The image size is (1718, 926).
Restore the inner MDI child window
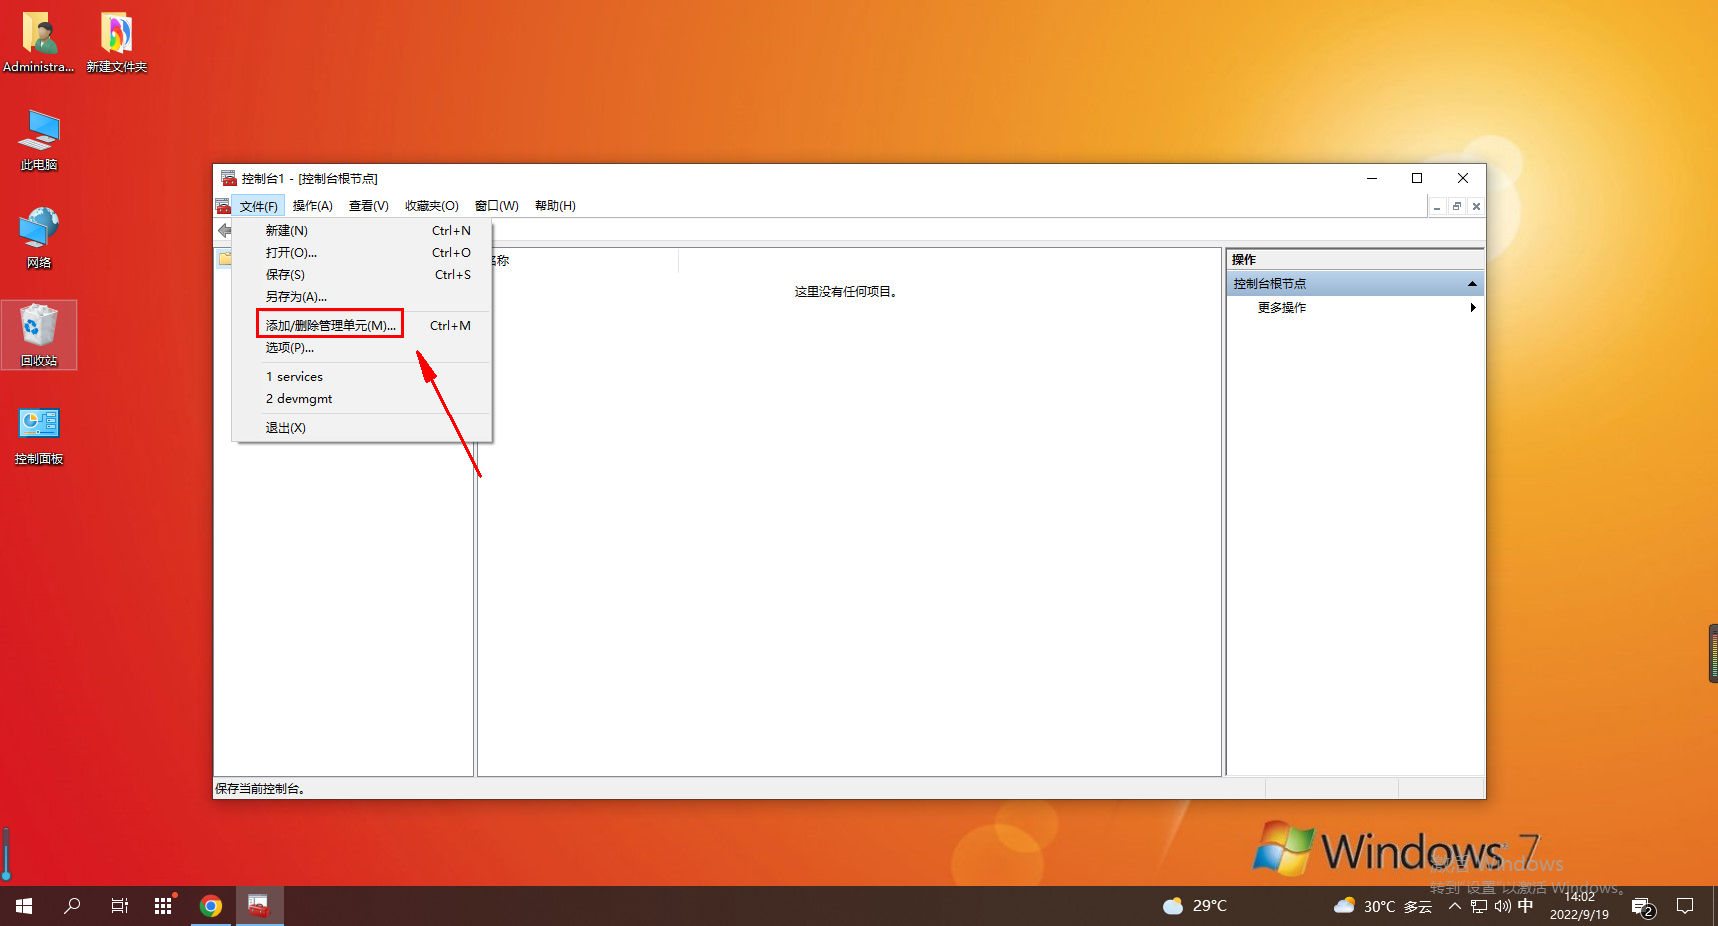[1457, 207]
